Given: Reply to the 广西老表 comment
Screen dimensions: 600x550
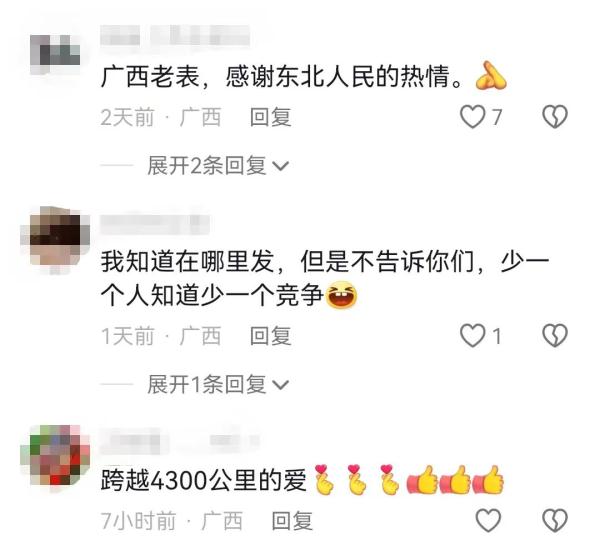Looking at the screenshot, I should [x=271, y=117].
